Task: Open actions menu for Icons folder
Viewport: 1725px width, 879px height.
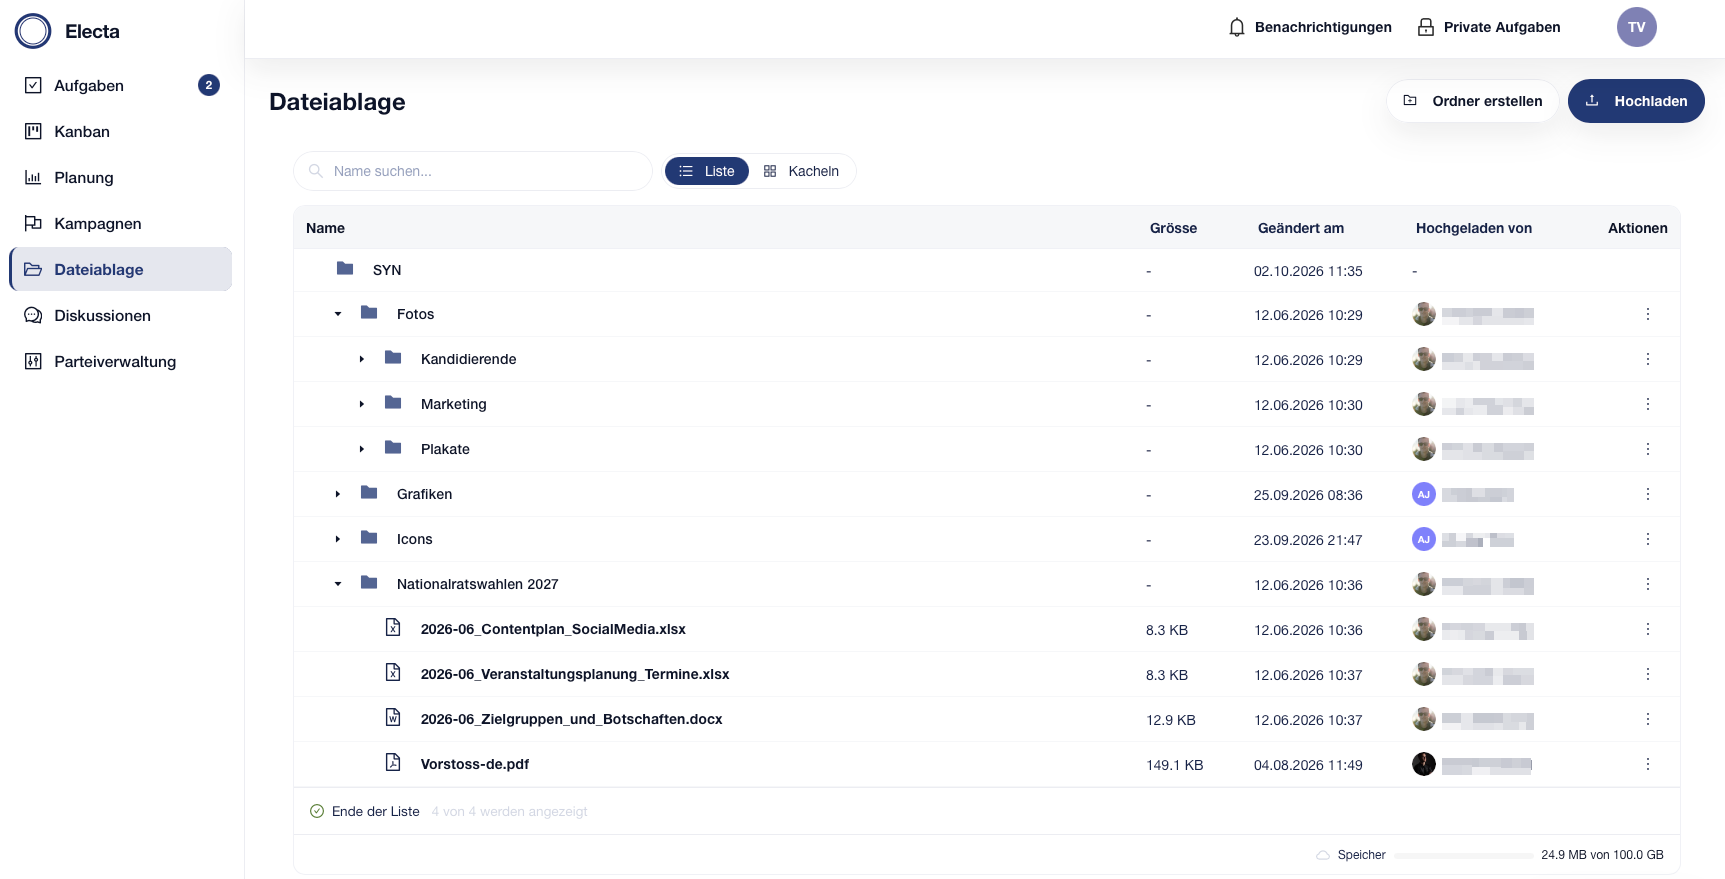Action: pos(1648,539)
